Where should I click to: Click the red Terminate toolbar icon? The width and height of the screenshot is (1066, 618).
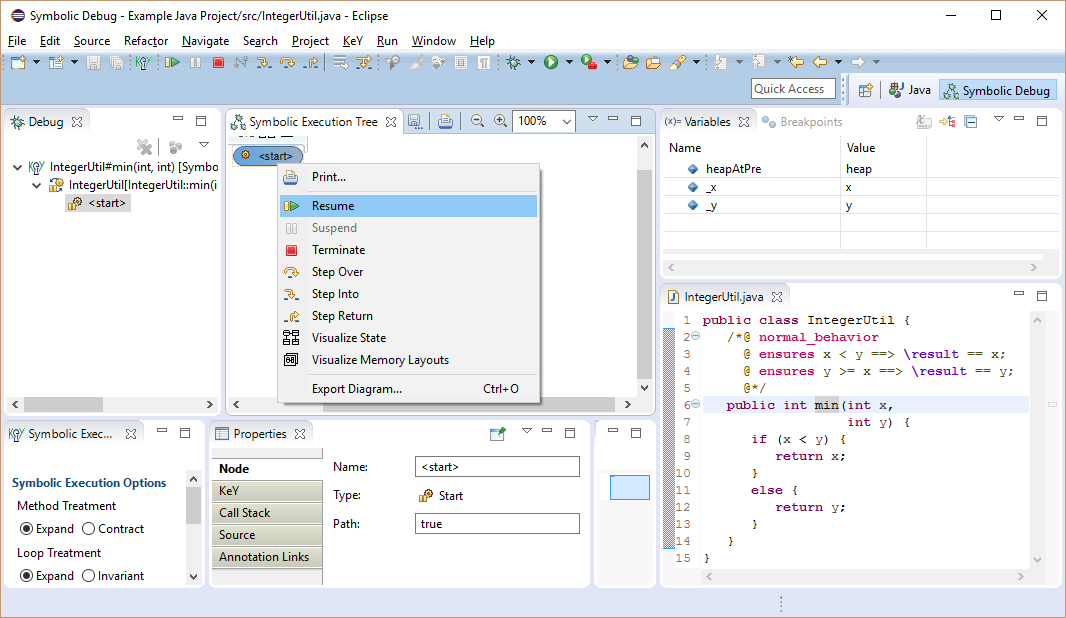coord(218,63)
